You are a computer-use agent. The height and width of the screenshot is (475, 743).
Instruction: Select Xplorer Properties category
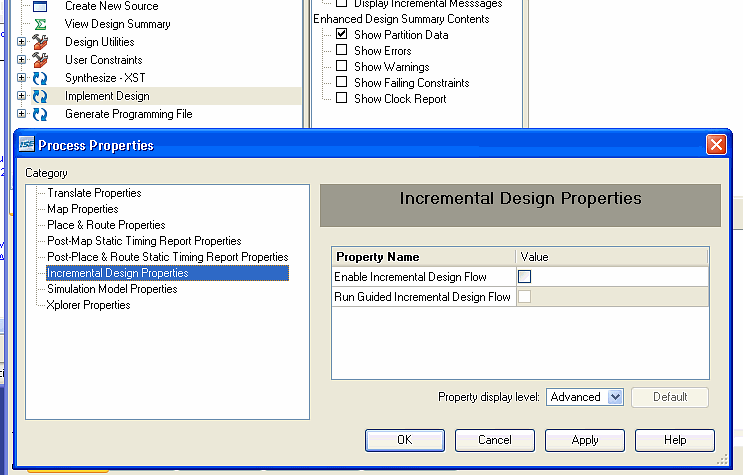pos(88,305)
